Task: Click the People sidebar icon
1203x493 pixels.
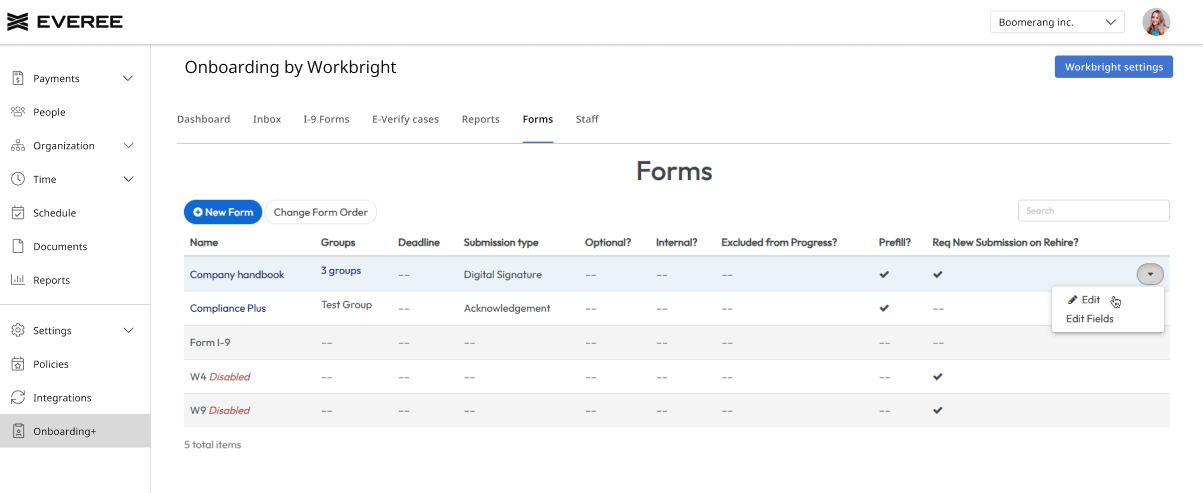Action: 18,112
